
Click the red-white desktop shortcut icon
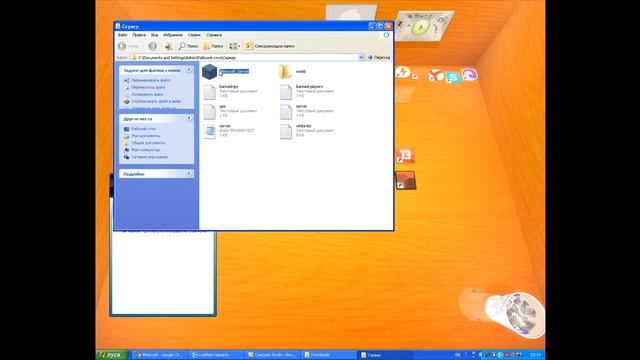[x=435, y=75]
